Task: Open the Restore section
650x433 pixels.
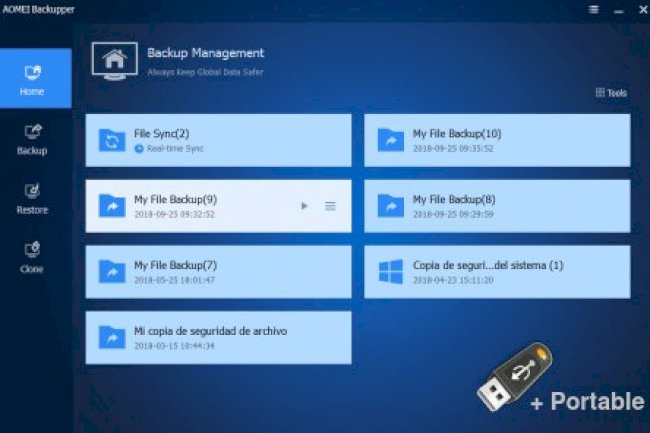Action: 32,197
